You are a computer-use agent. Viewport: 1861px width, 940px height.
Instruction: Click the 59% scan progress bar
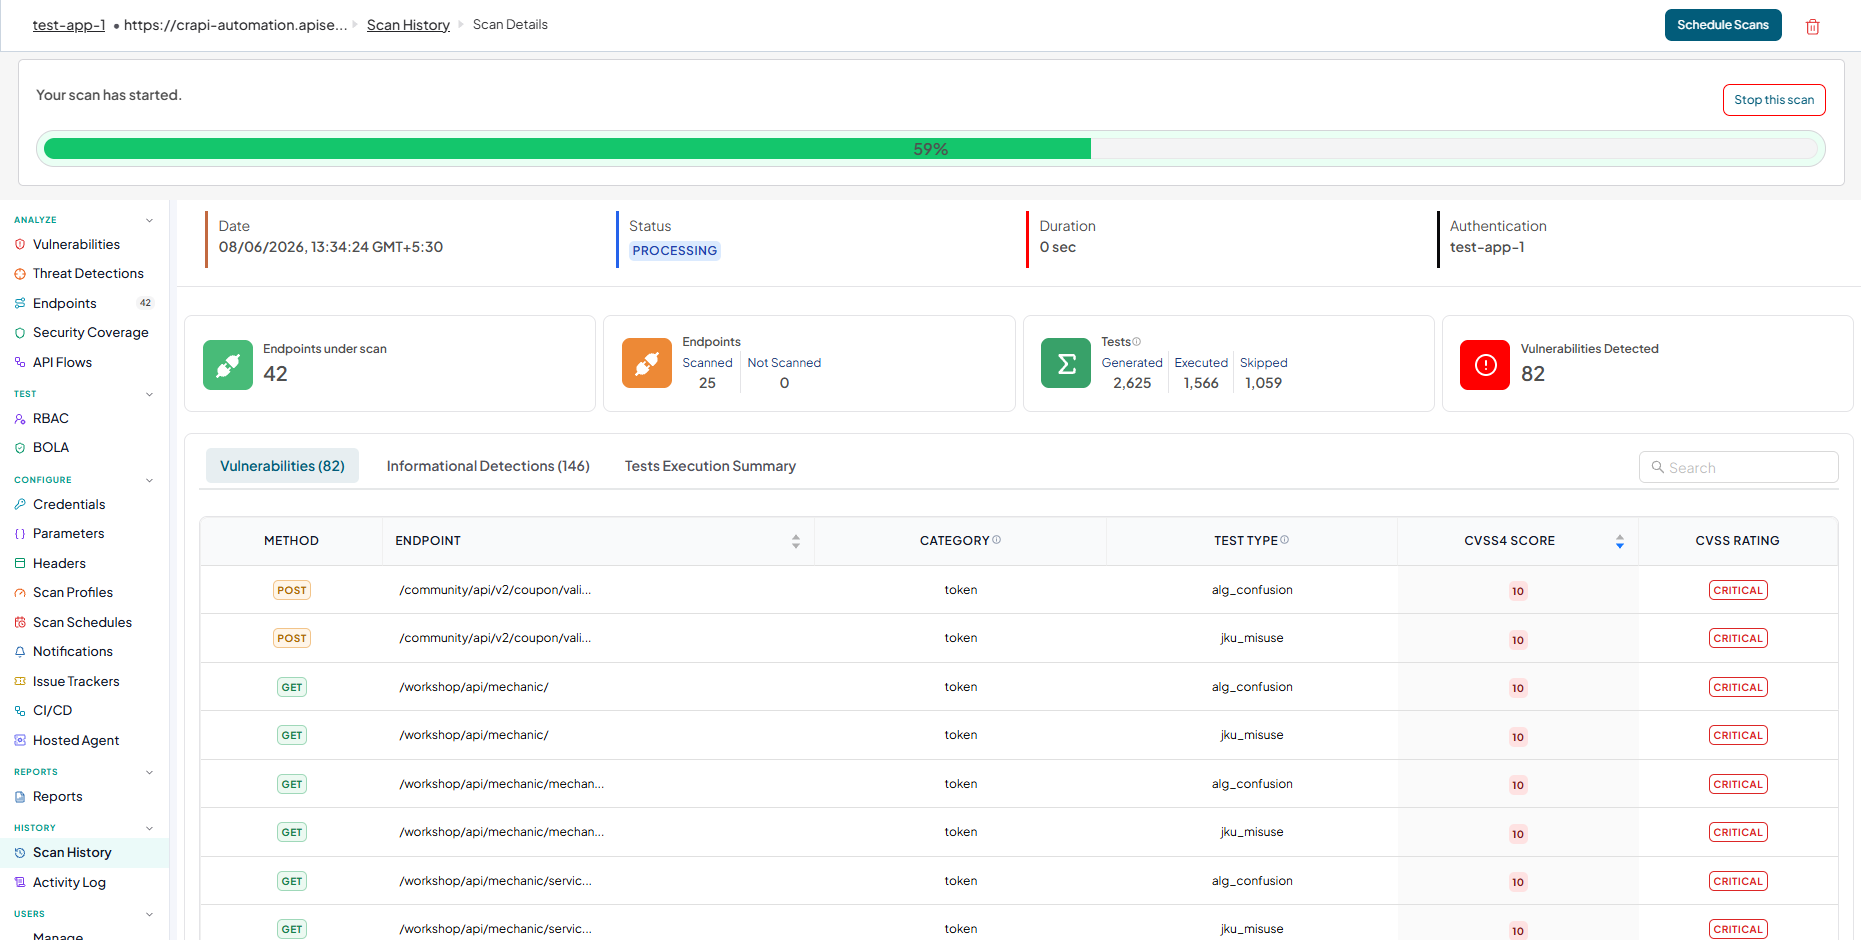click(930, 149)
